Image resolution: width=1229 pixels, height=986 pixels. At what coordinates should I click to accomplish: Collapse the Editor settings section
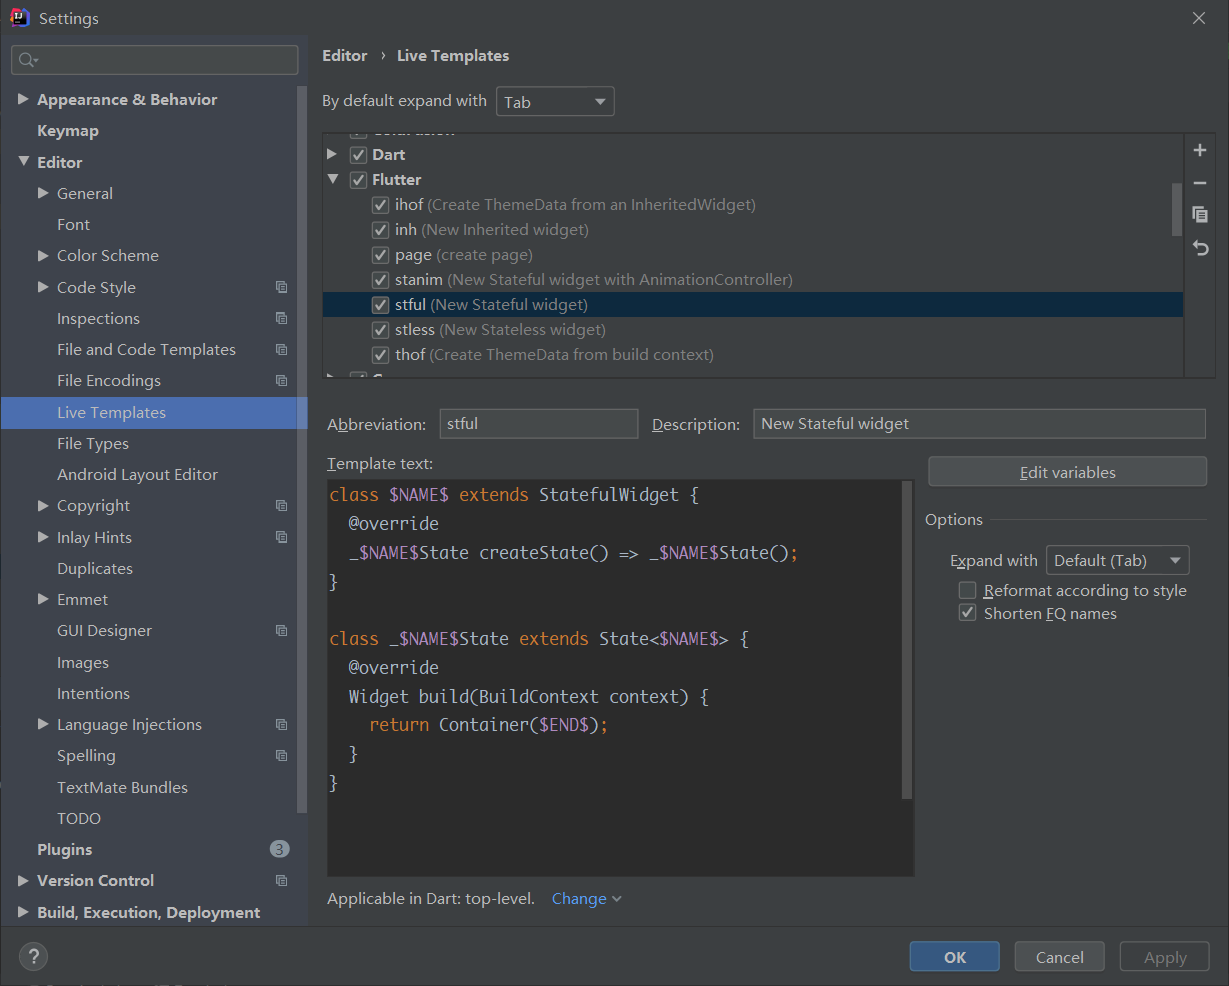click(x=23, y=161)
